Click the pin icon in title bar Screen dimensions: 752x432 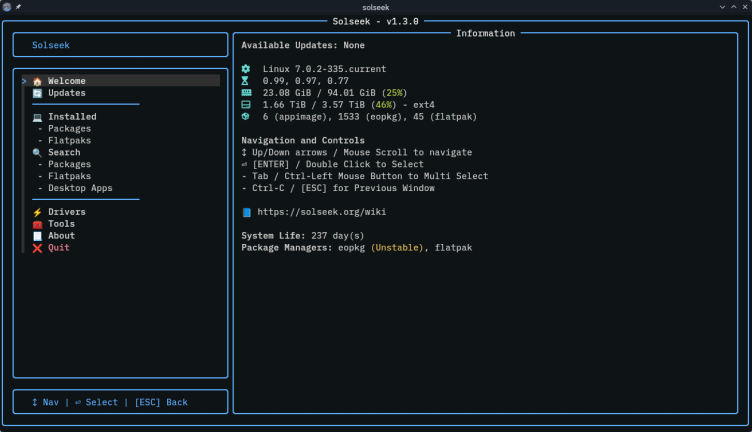(18, 7)
